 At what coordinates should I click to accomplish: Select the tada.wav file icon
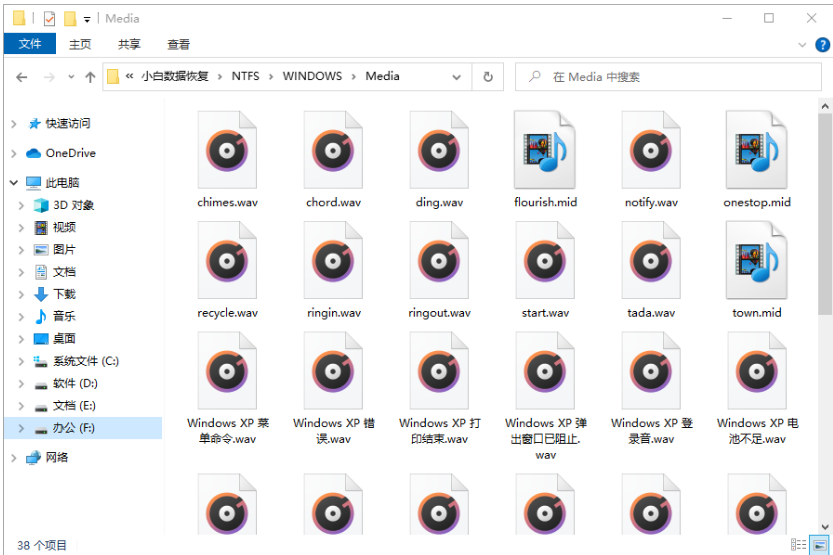(x=651, y=262)
